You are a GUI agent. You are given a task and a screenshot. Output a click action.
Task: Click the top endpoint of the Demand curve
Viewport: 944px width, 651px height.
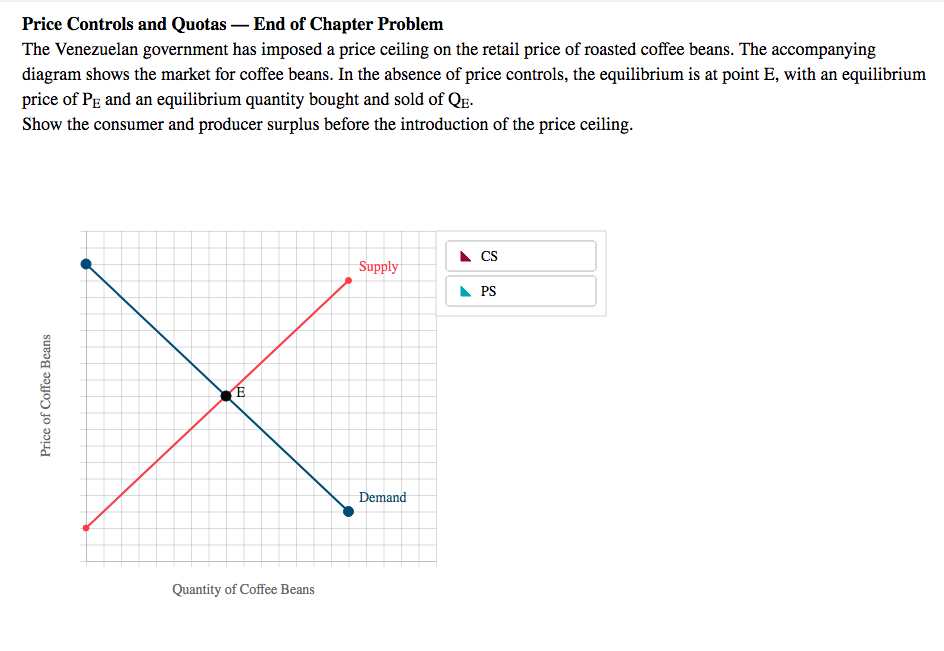86,264
